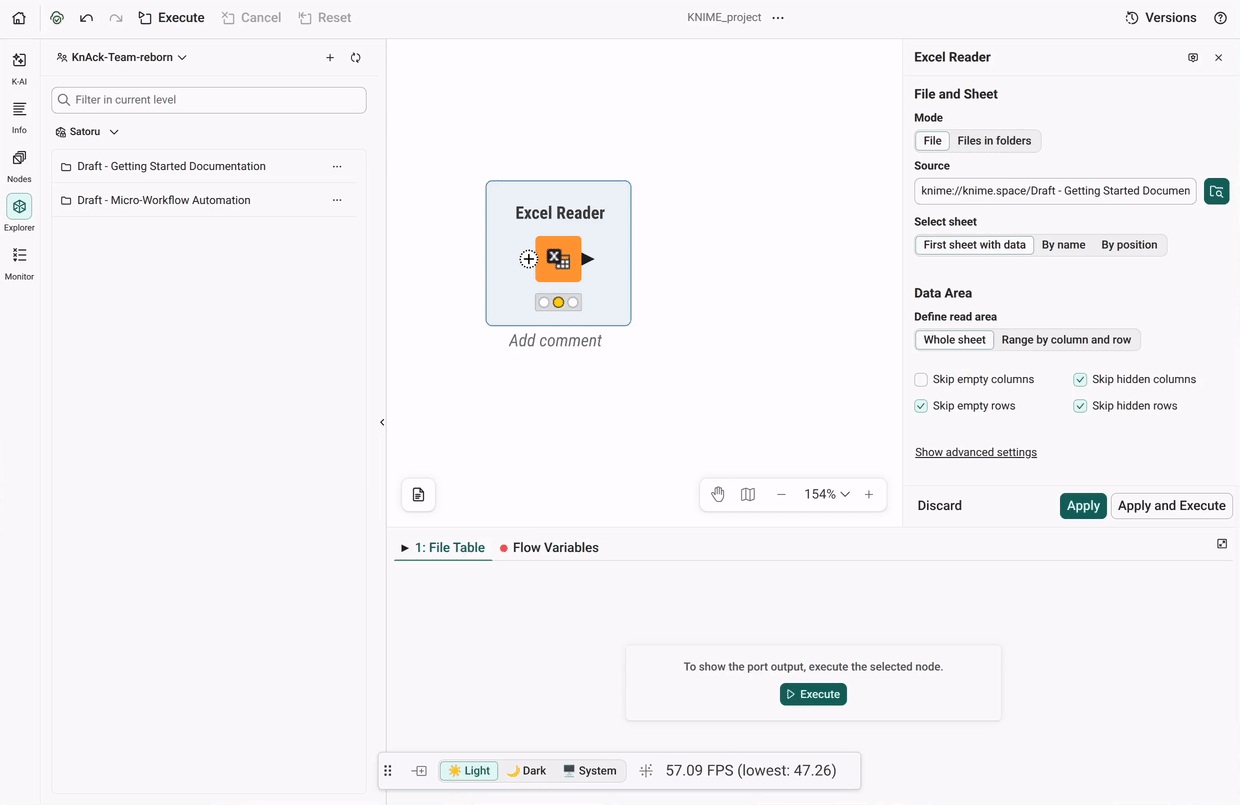Click the plus icon in space explorer
Viewport: 1240px width, 805px height.
point(330,58)
